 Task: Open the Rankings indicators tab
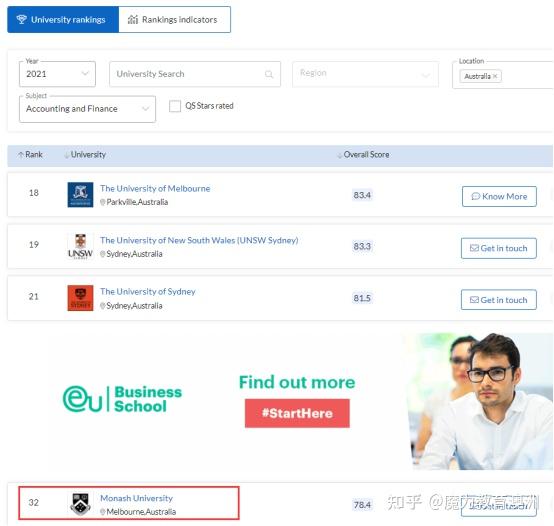(x=175, y=19)
